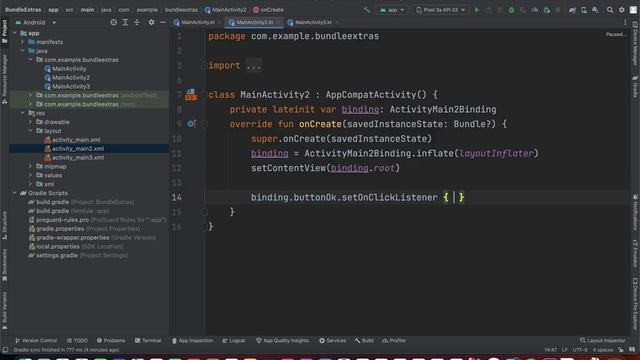Expand com.example.bundleextras (androidTest) package

tap(30, 95)
